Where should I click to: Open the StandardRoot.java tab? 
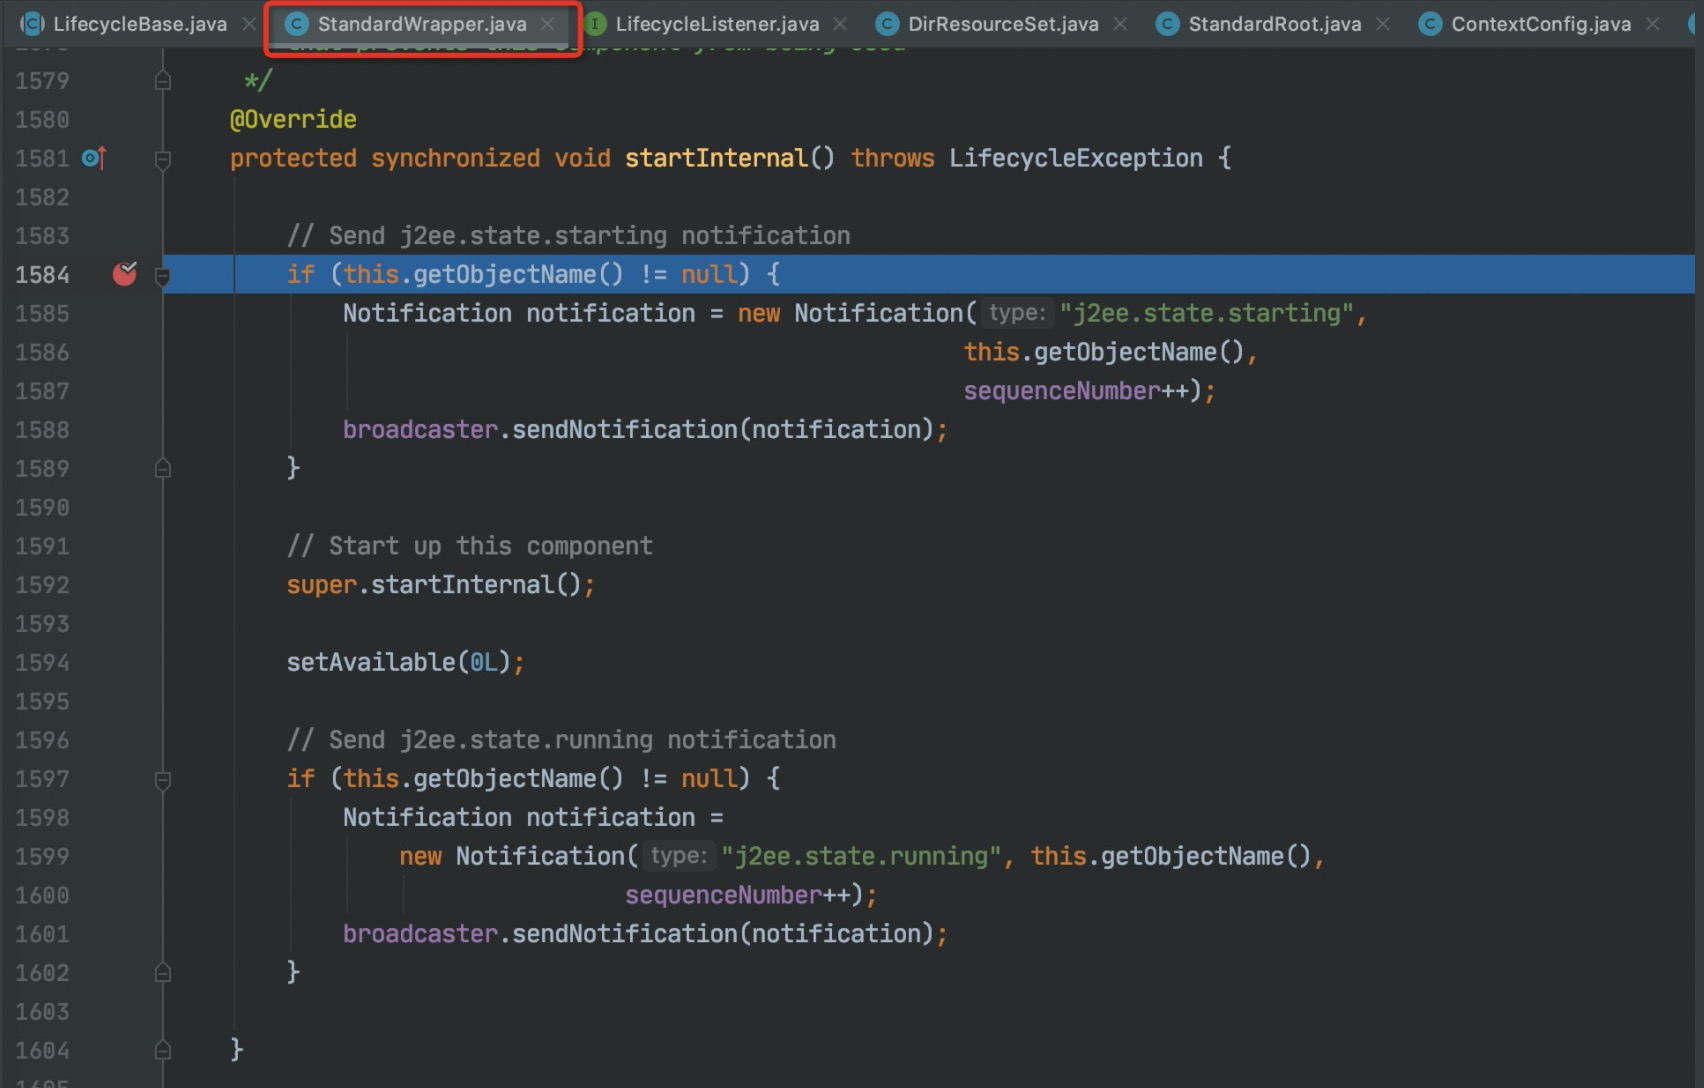pos(1274,24)
